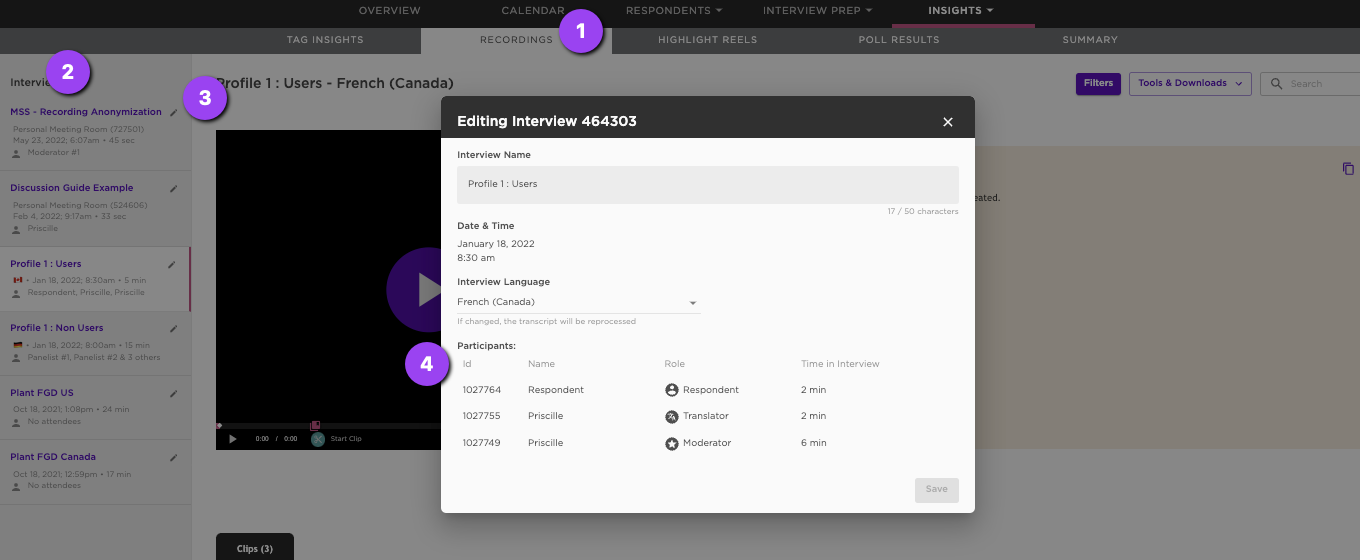This screenshot has height=560, width=1360.
Task: Open the Poll Results tab
Action: [899, 40]
